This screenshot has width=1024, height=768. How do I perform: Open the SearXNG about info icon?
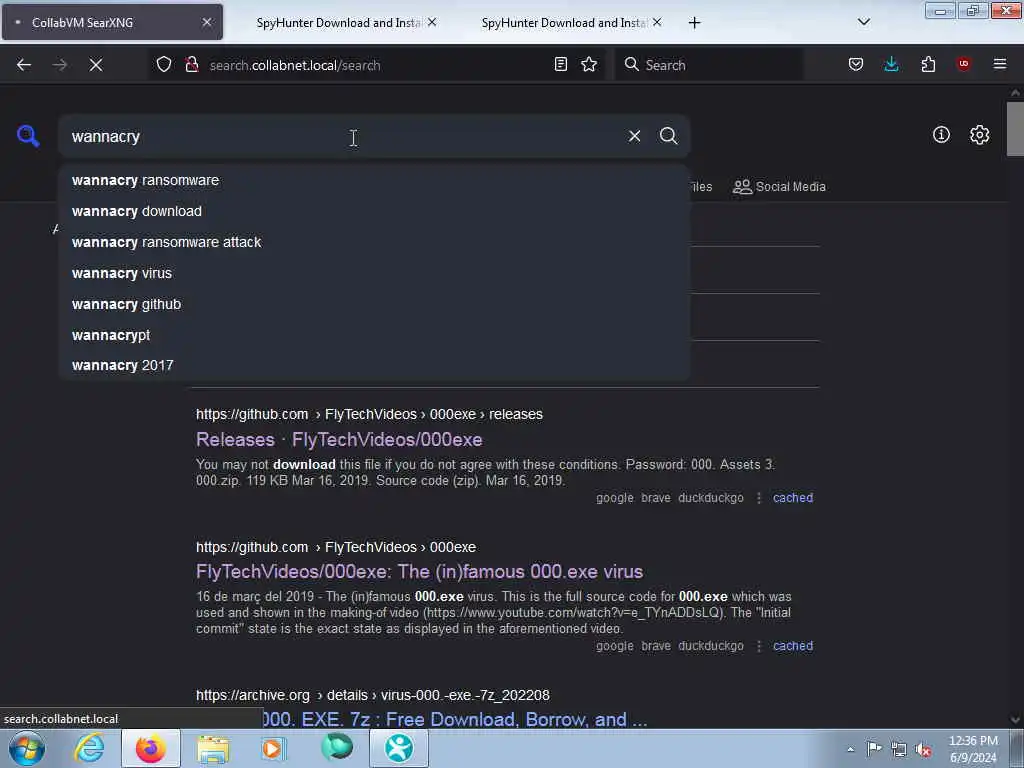(x=941, y=135)
